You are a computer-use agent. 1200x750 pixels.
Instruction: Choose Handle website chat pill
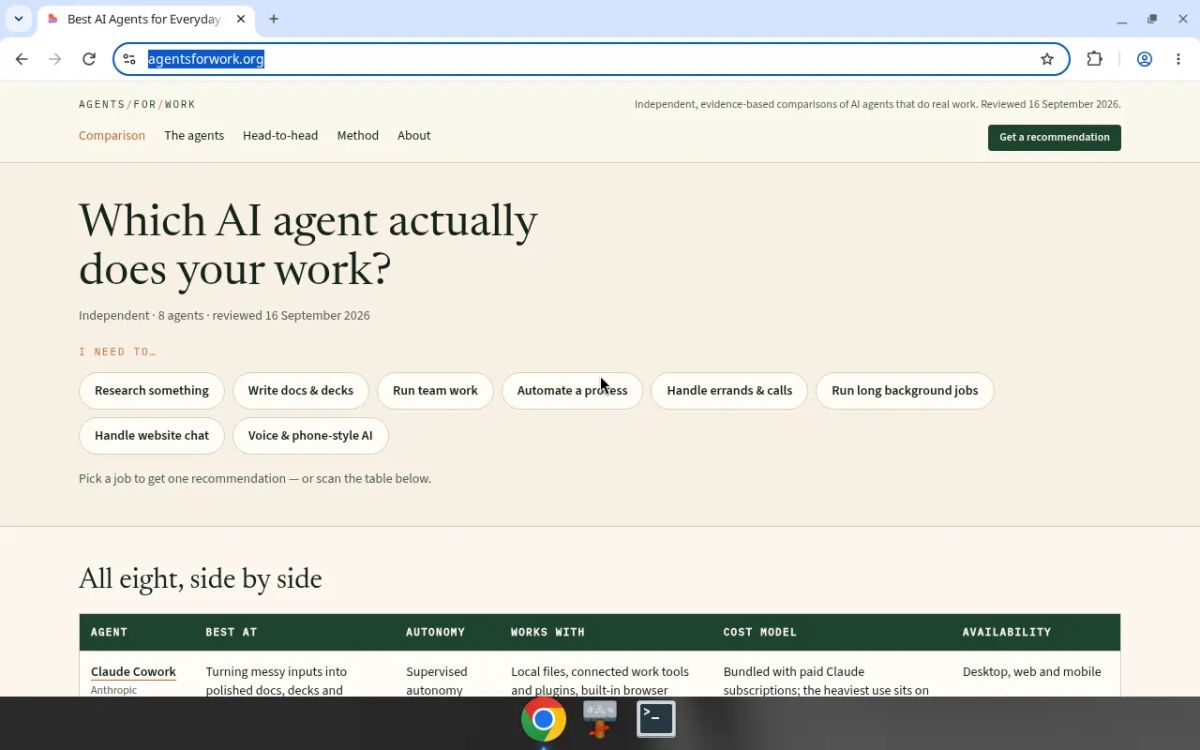tap(152, 436)
